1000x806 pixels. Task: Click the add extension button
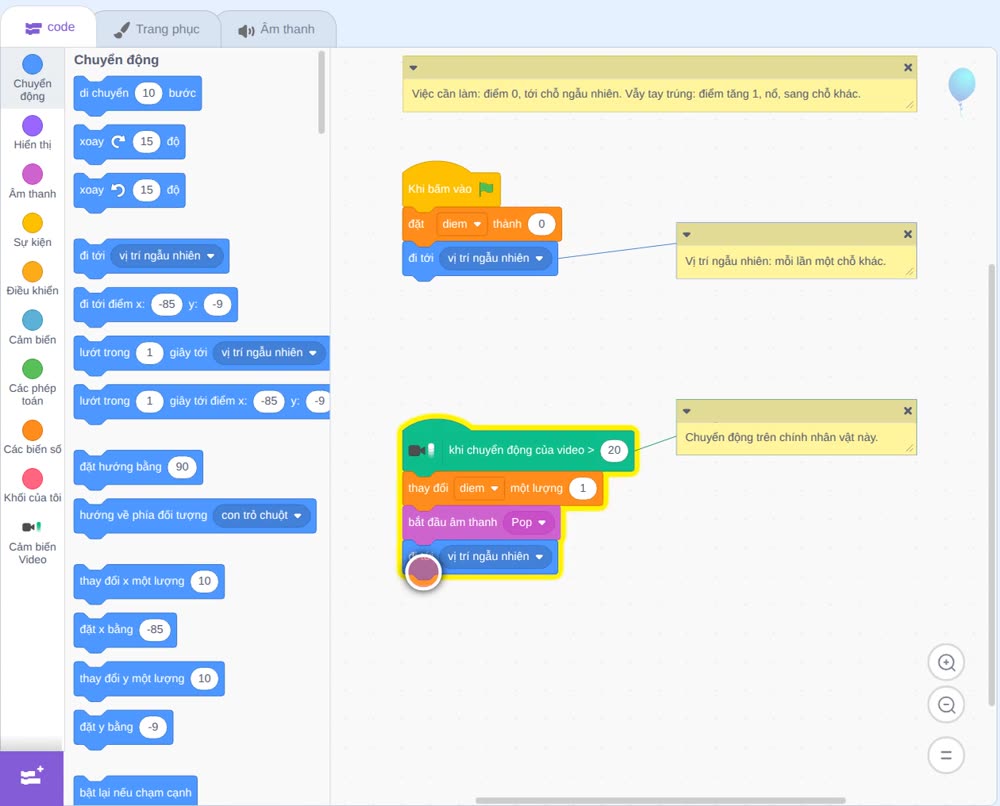coord(32,777)
